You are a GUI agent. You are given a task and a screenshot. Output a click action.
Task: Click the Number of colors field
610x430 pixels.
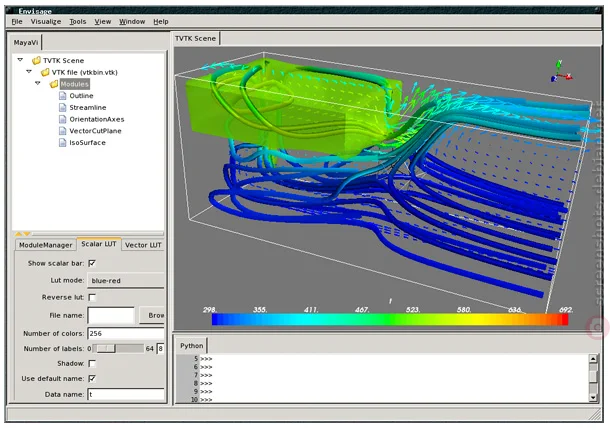pos(126,333)
